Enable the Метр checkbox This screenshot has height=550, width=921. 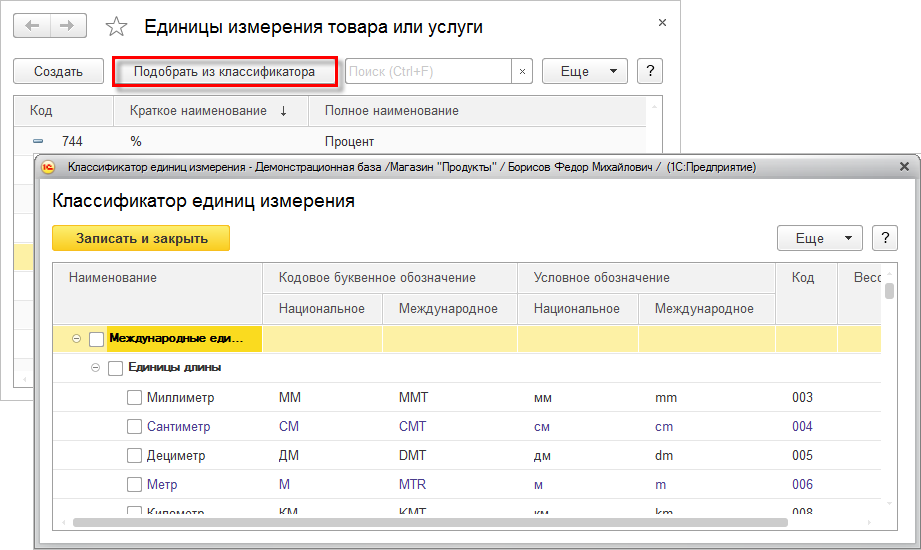pos(135,485)
